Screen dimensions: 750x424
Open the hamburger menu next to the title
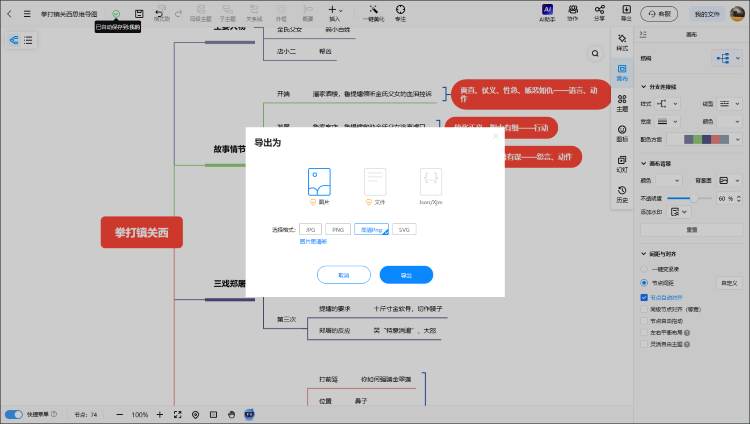point(27,14)
